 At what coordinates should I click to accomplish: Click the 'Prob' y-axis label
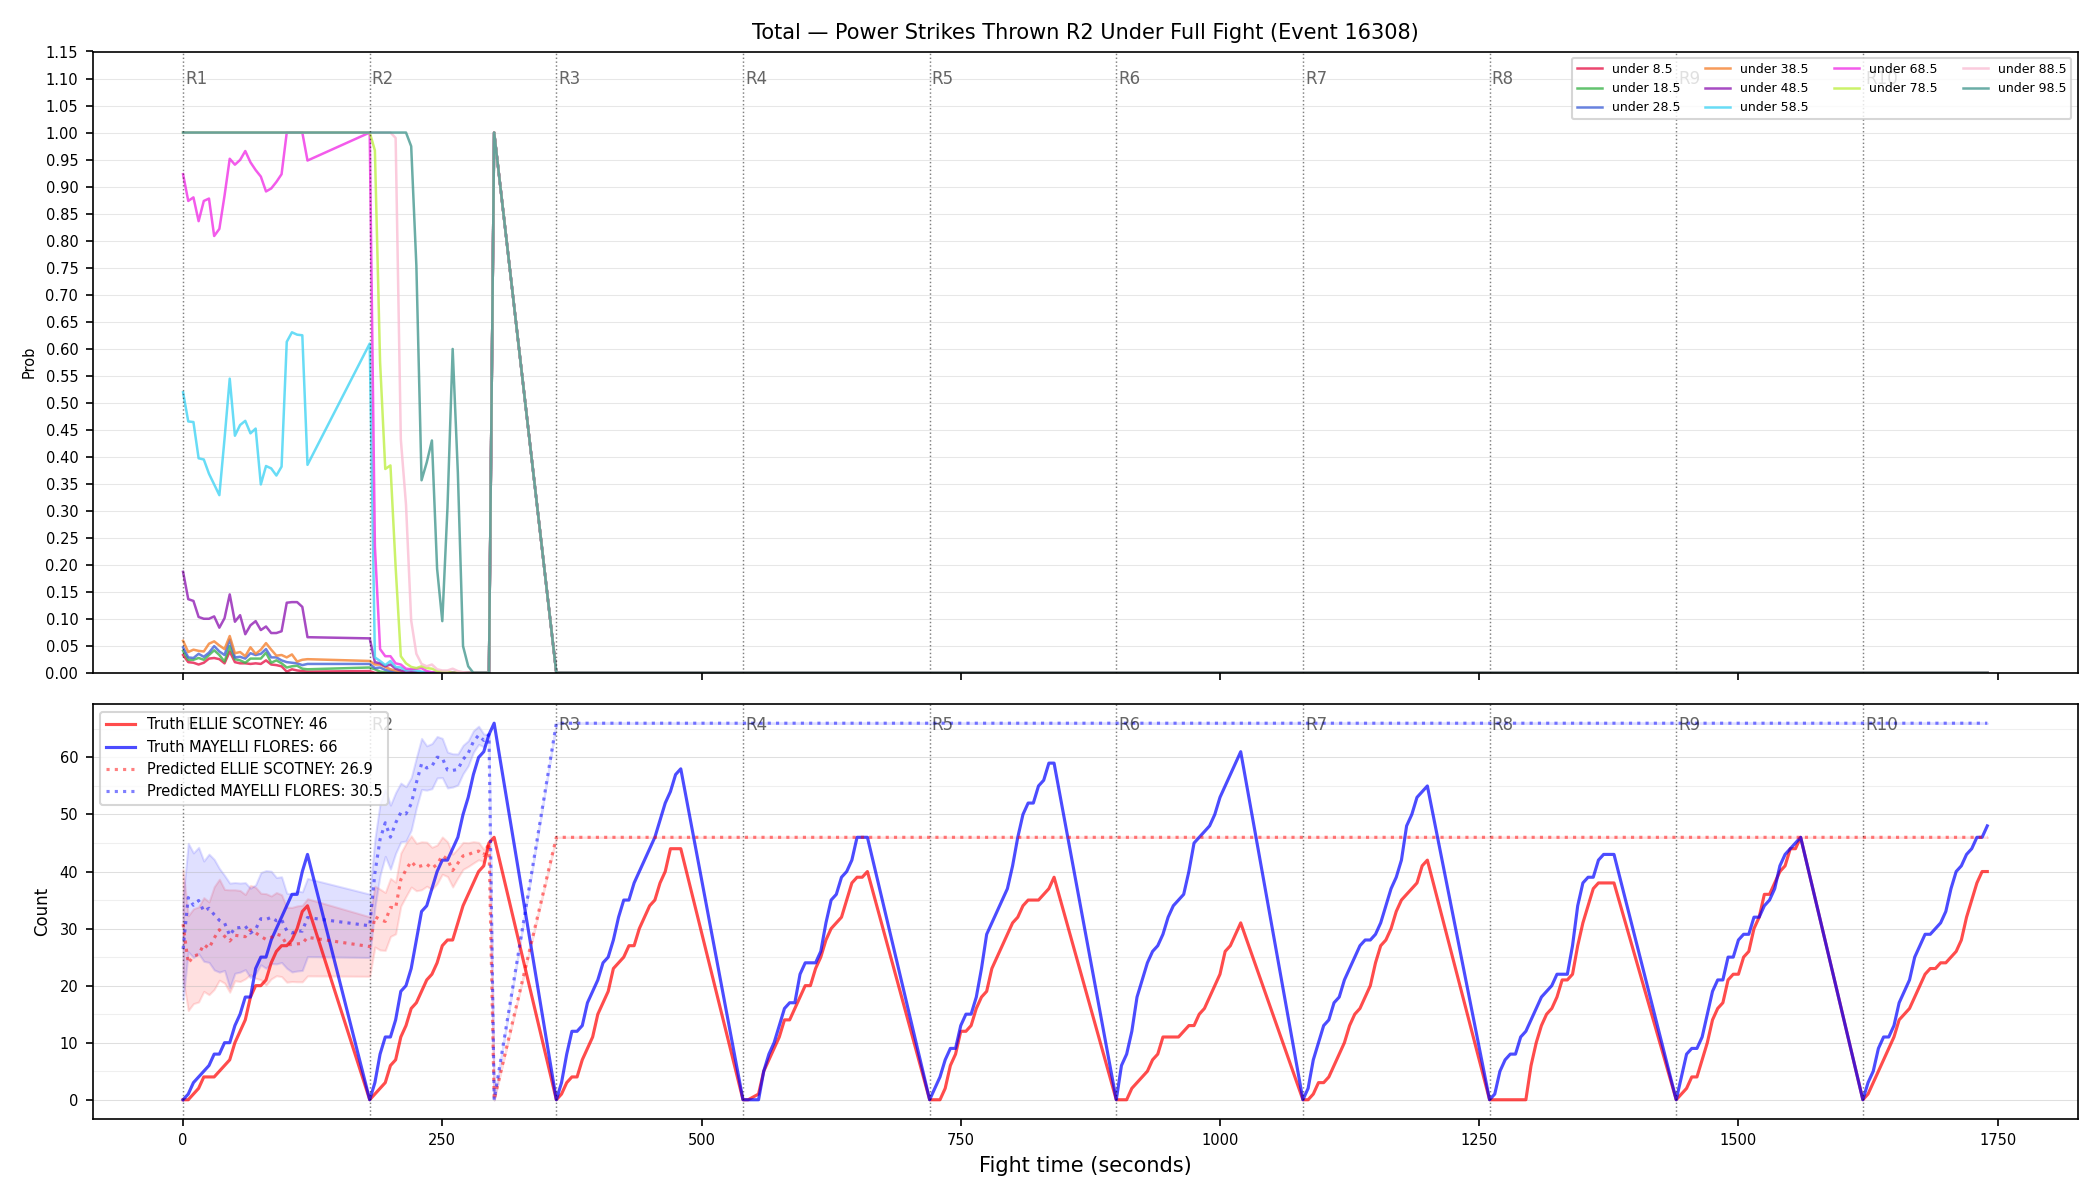(x=29, y=363)
